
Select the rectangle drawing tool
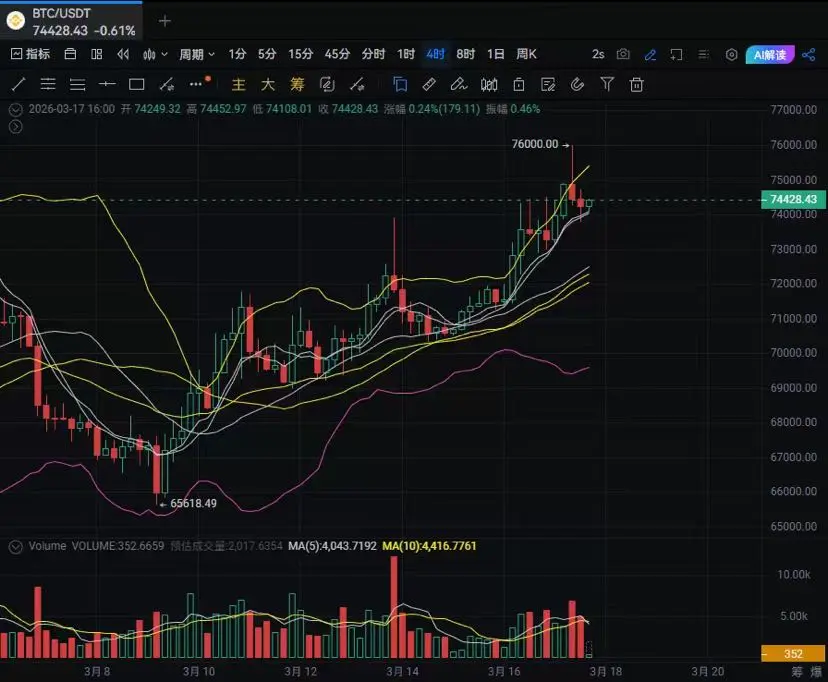pyautogui.click(x=137, y=84)
